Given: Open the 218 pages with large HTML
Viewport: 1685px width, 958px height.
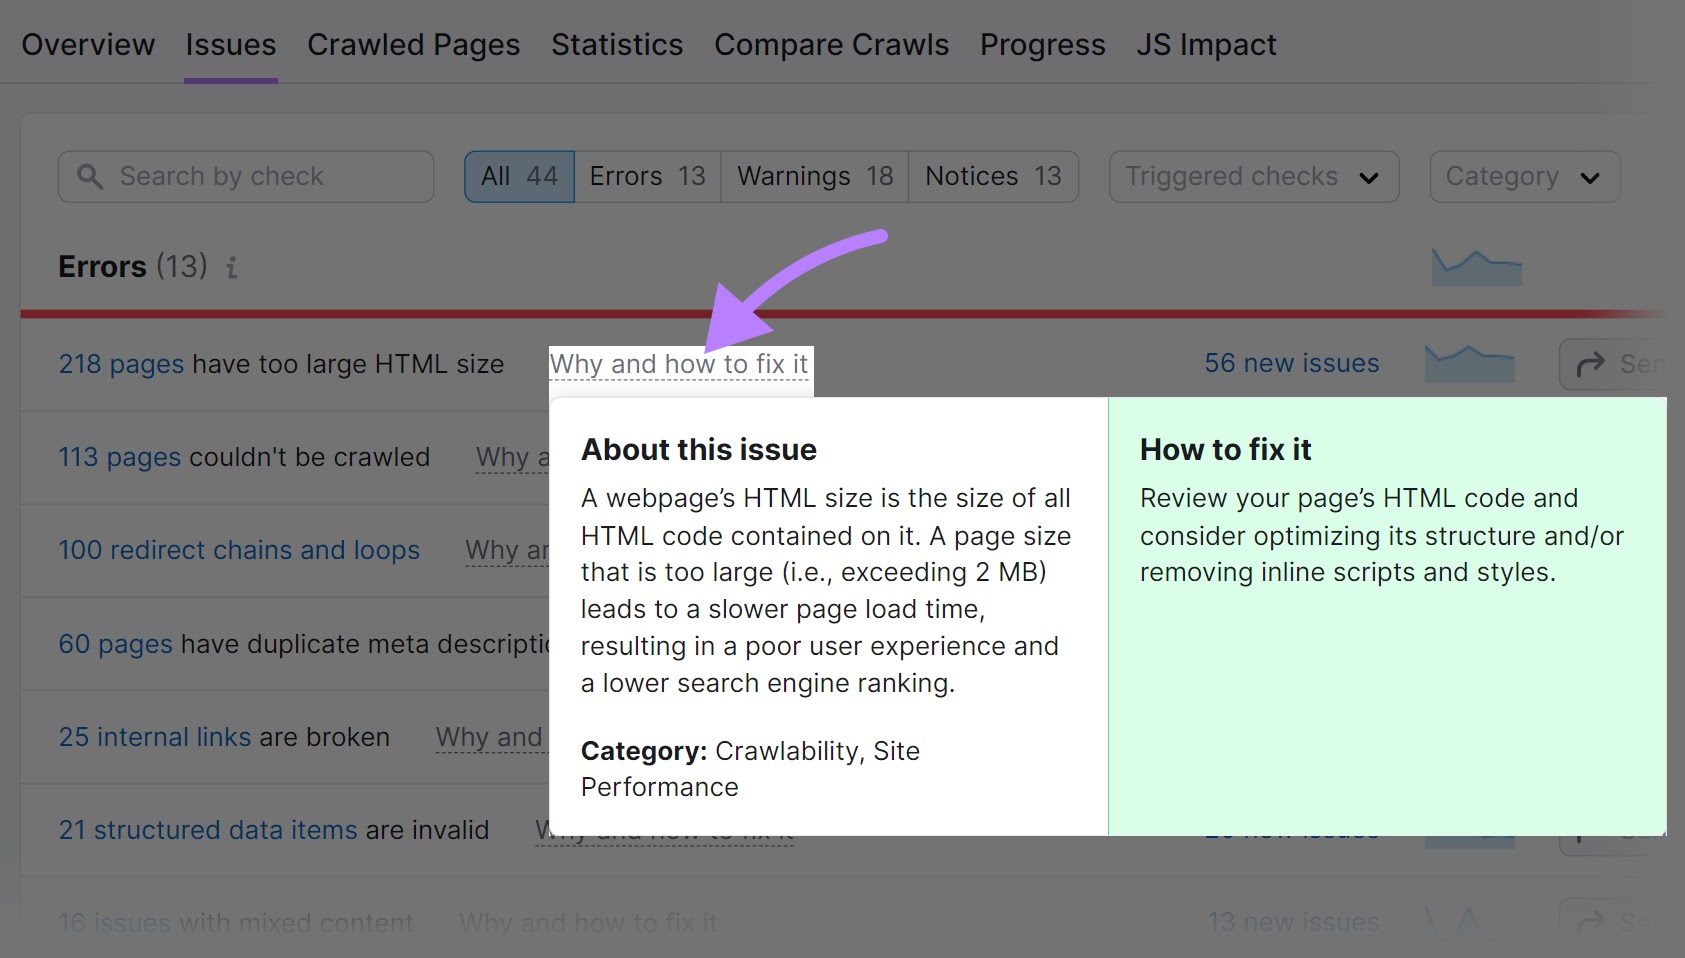Looking at the screenshot, I should (x=119, y=364).
